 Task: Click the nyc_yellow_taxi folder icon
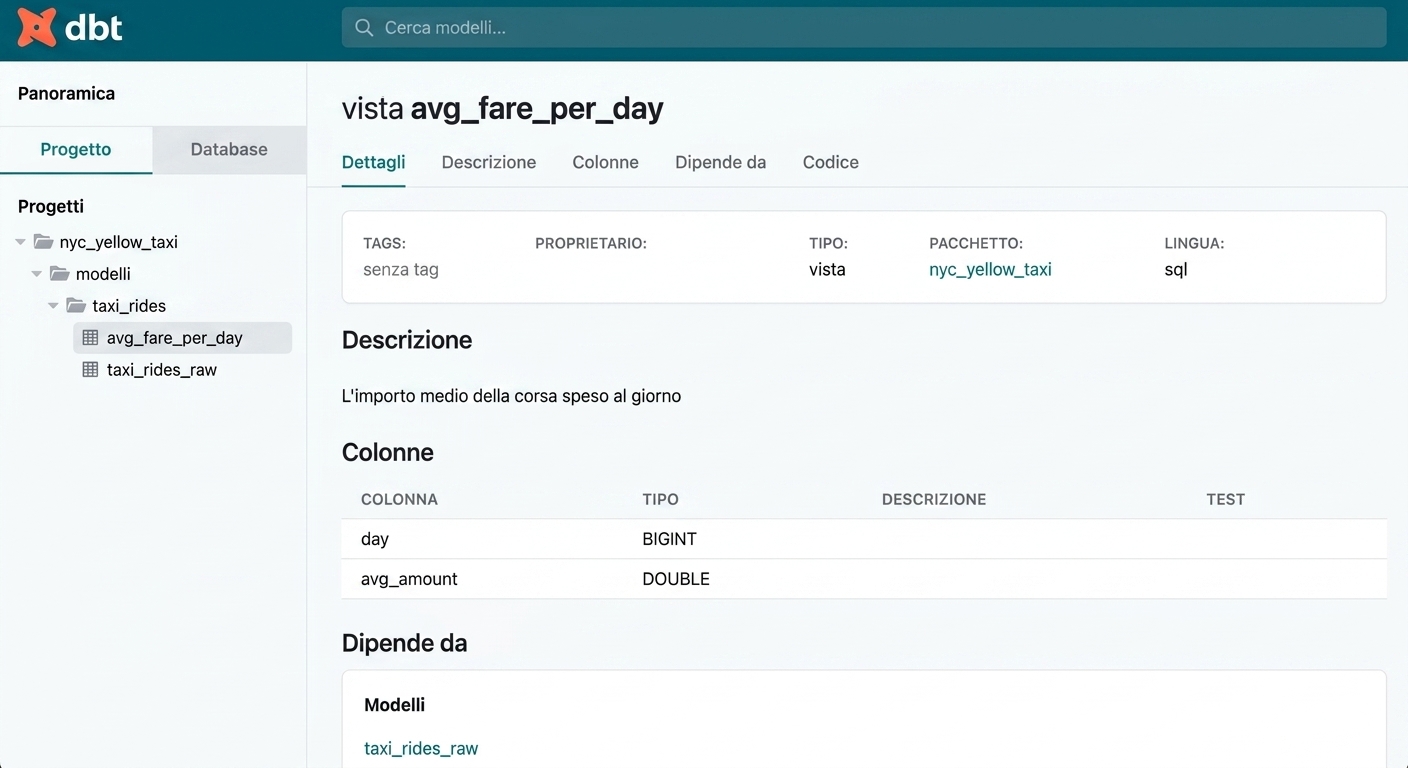43,242
